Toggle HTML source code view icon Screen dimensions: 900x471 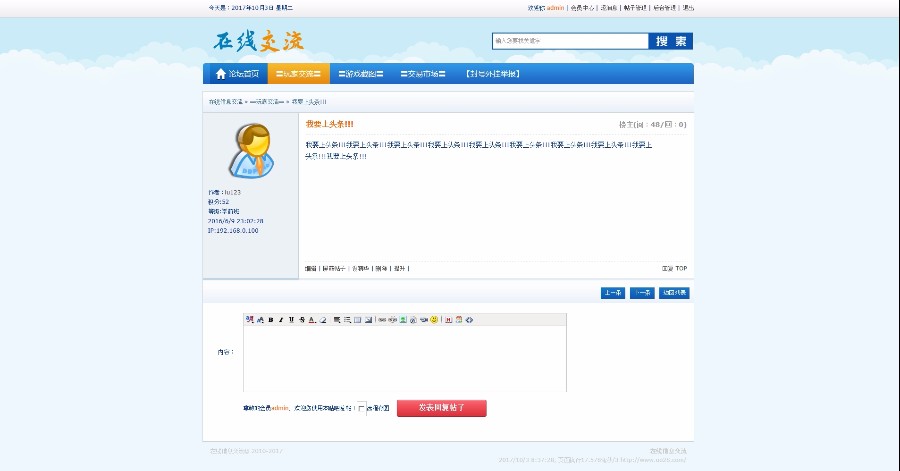click(470, 320)
